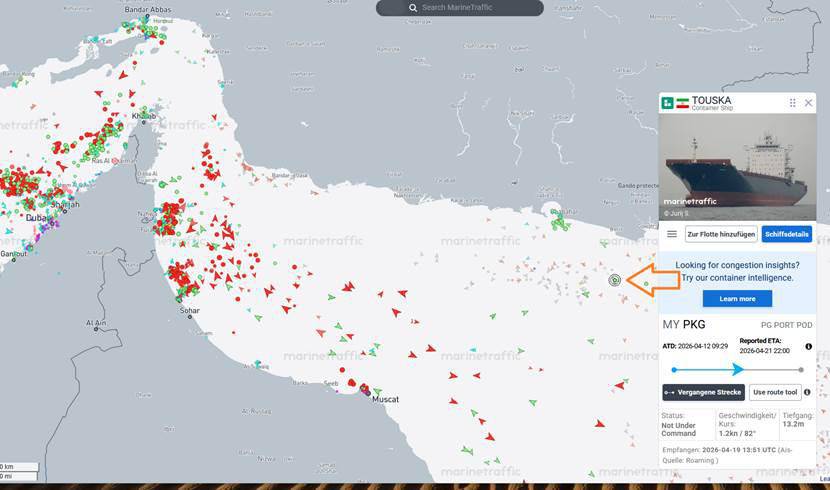This screenshot has width=830, height=490.
Task: Click the magnifier icon in search bar
Action: pyautogui.click(x=413, y=8)
